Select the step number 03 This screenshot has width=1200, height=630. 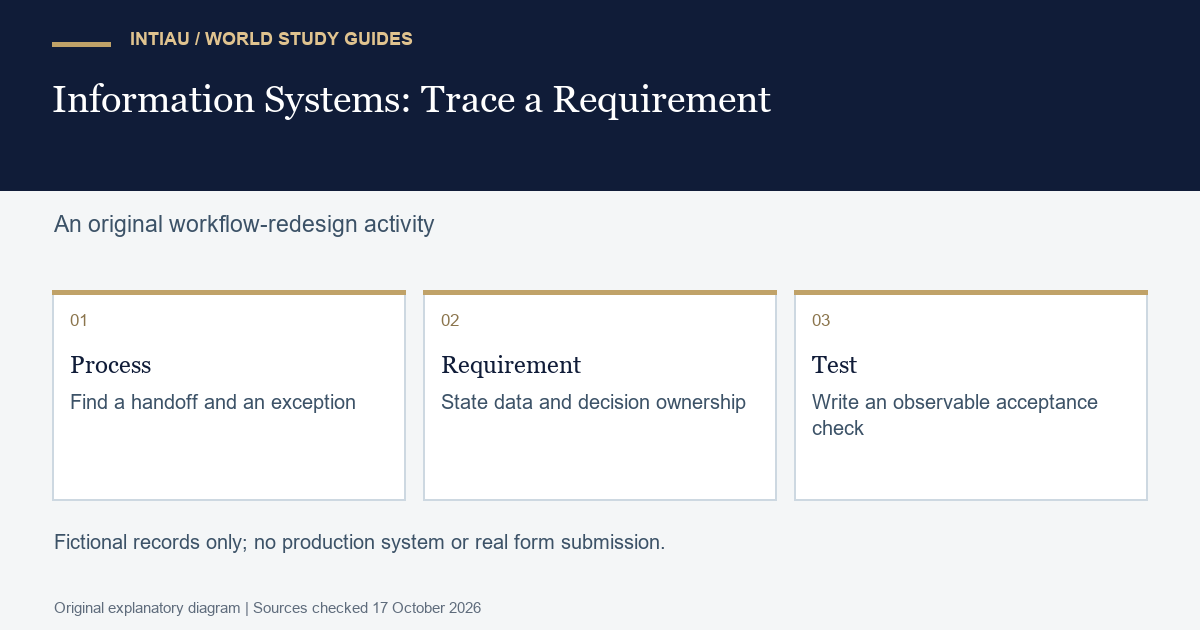(x=821, y=320)
